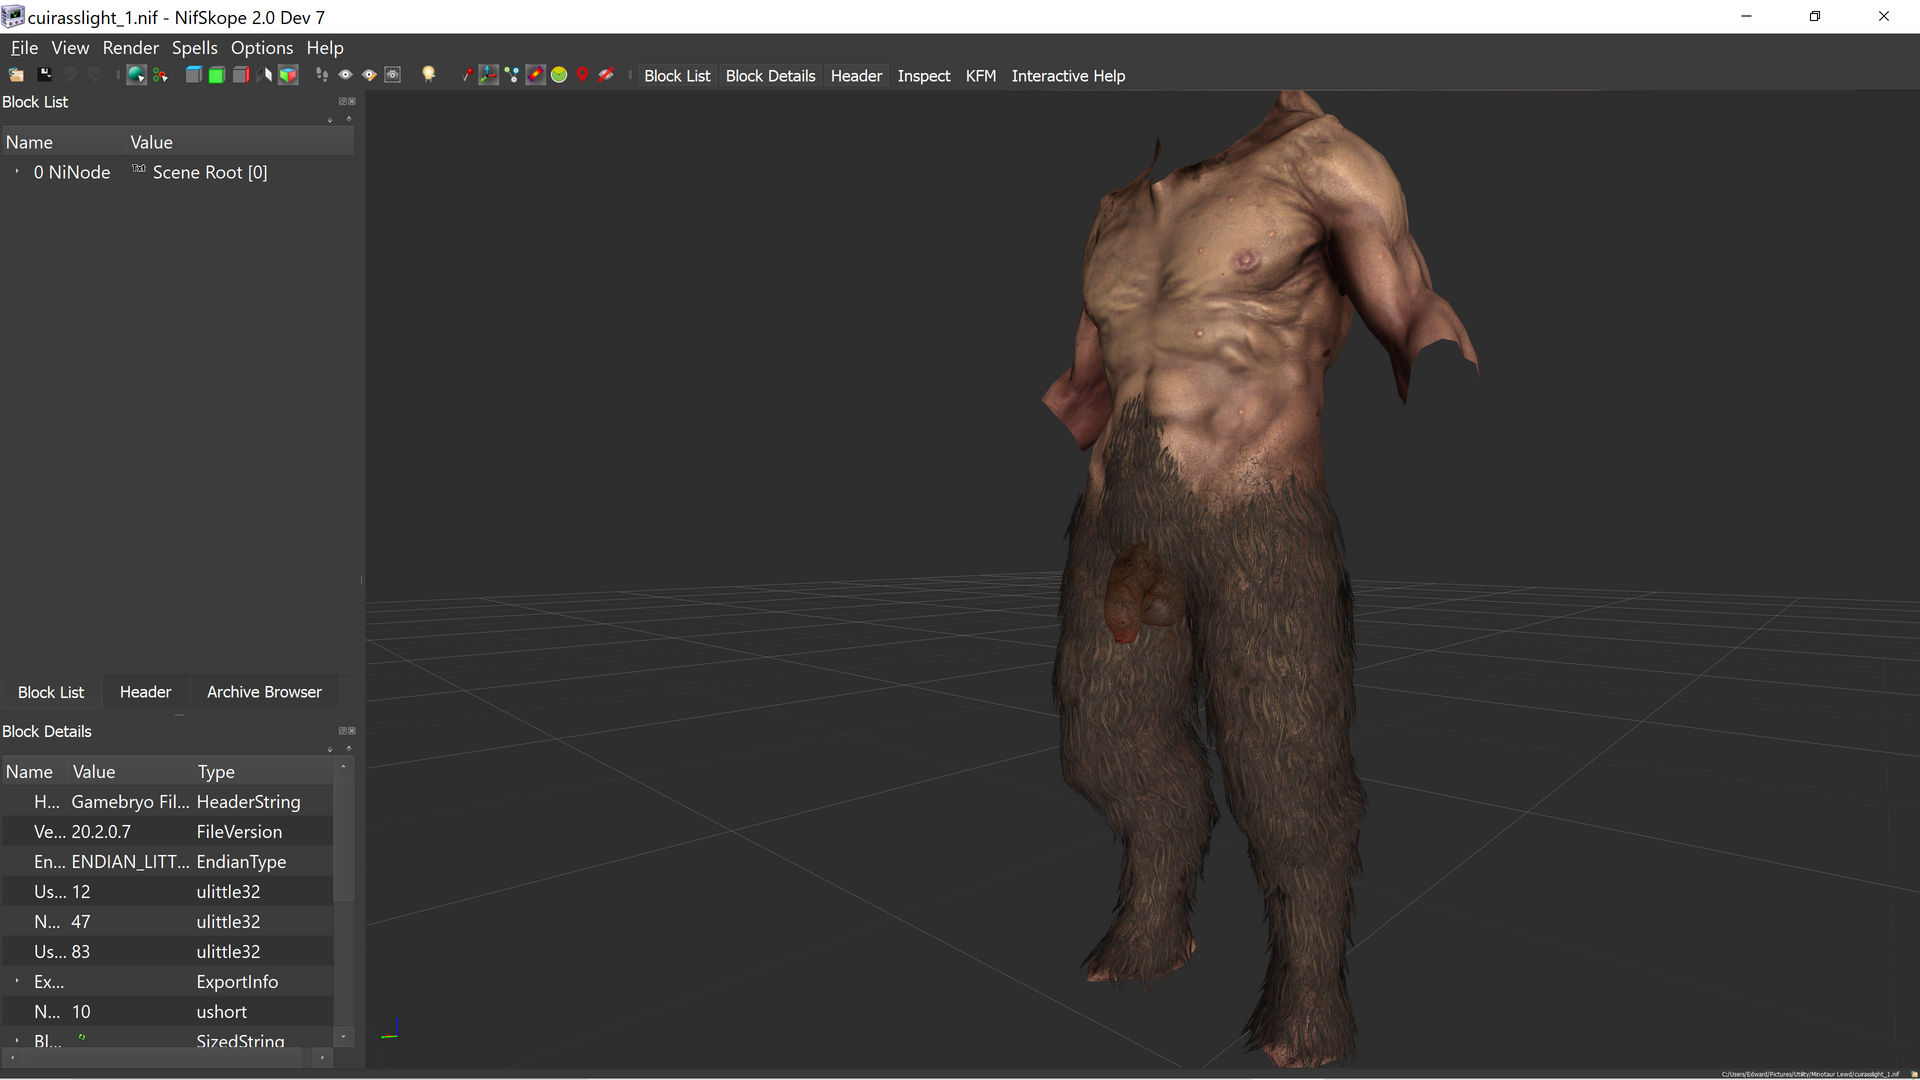This screenshot has width=1920, height=1080.
Task: Click Block Details scroll down arrow
Action: click(x=343, y=1037)
